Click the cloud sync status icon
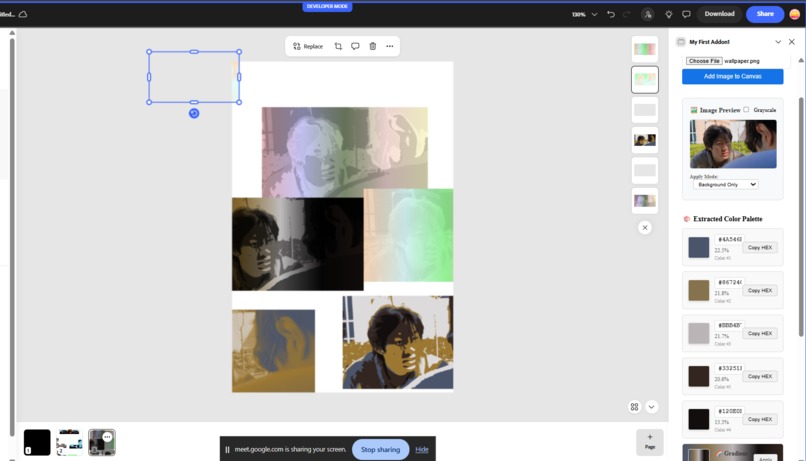Screen dimensions: 806x461 23,14
